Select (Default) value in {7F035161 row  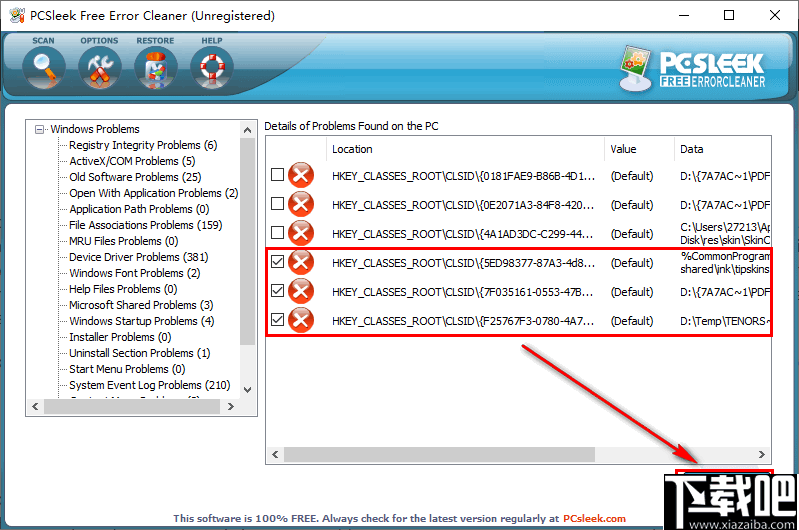click(632, 292)
